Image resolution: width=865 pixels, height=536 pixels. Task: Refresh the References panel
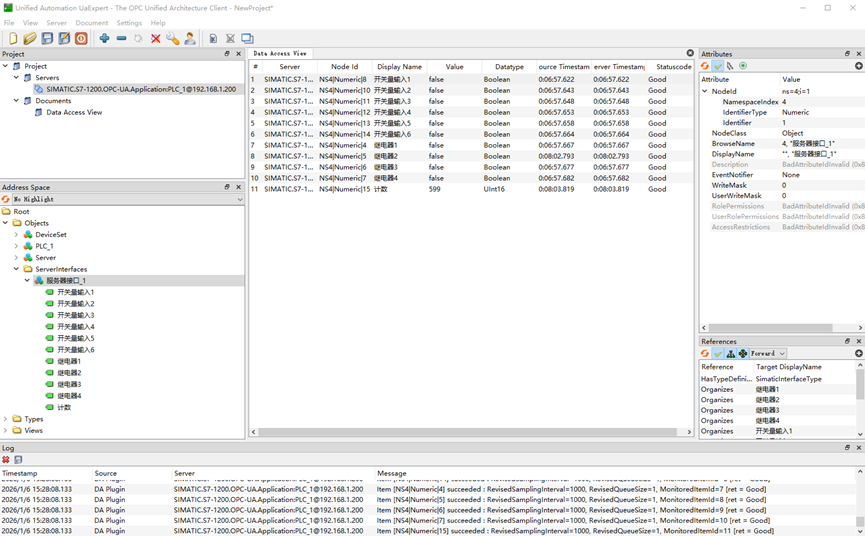704,353
